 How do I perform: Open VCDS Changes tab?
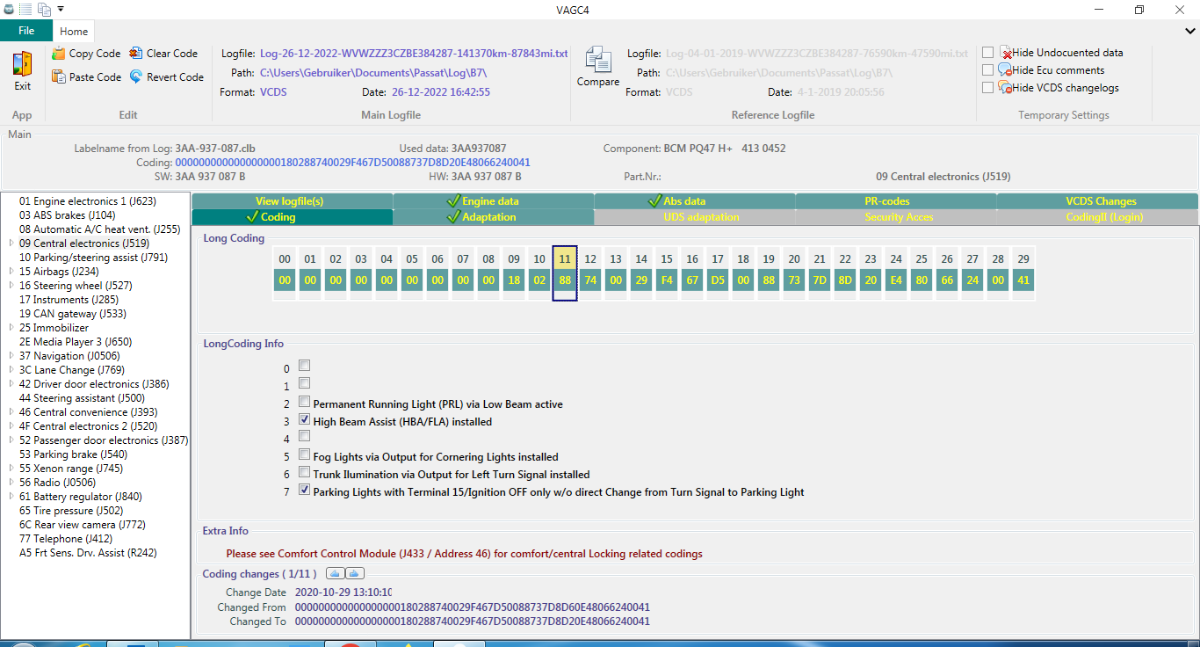(1097, 201)
